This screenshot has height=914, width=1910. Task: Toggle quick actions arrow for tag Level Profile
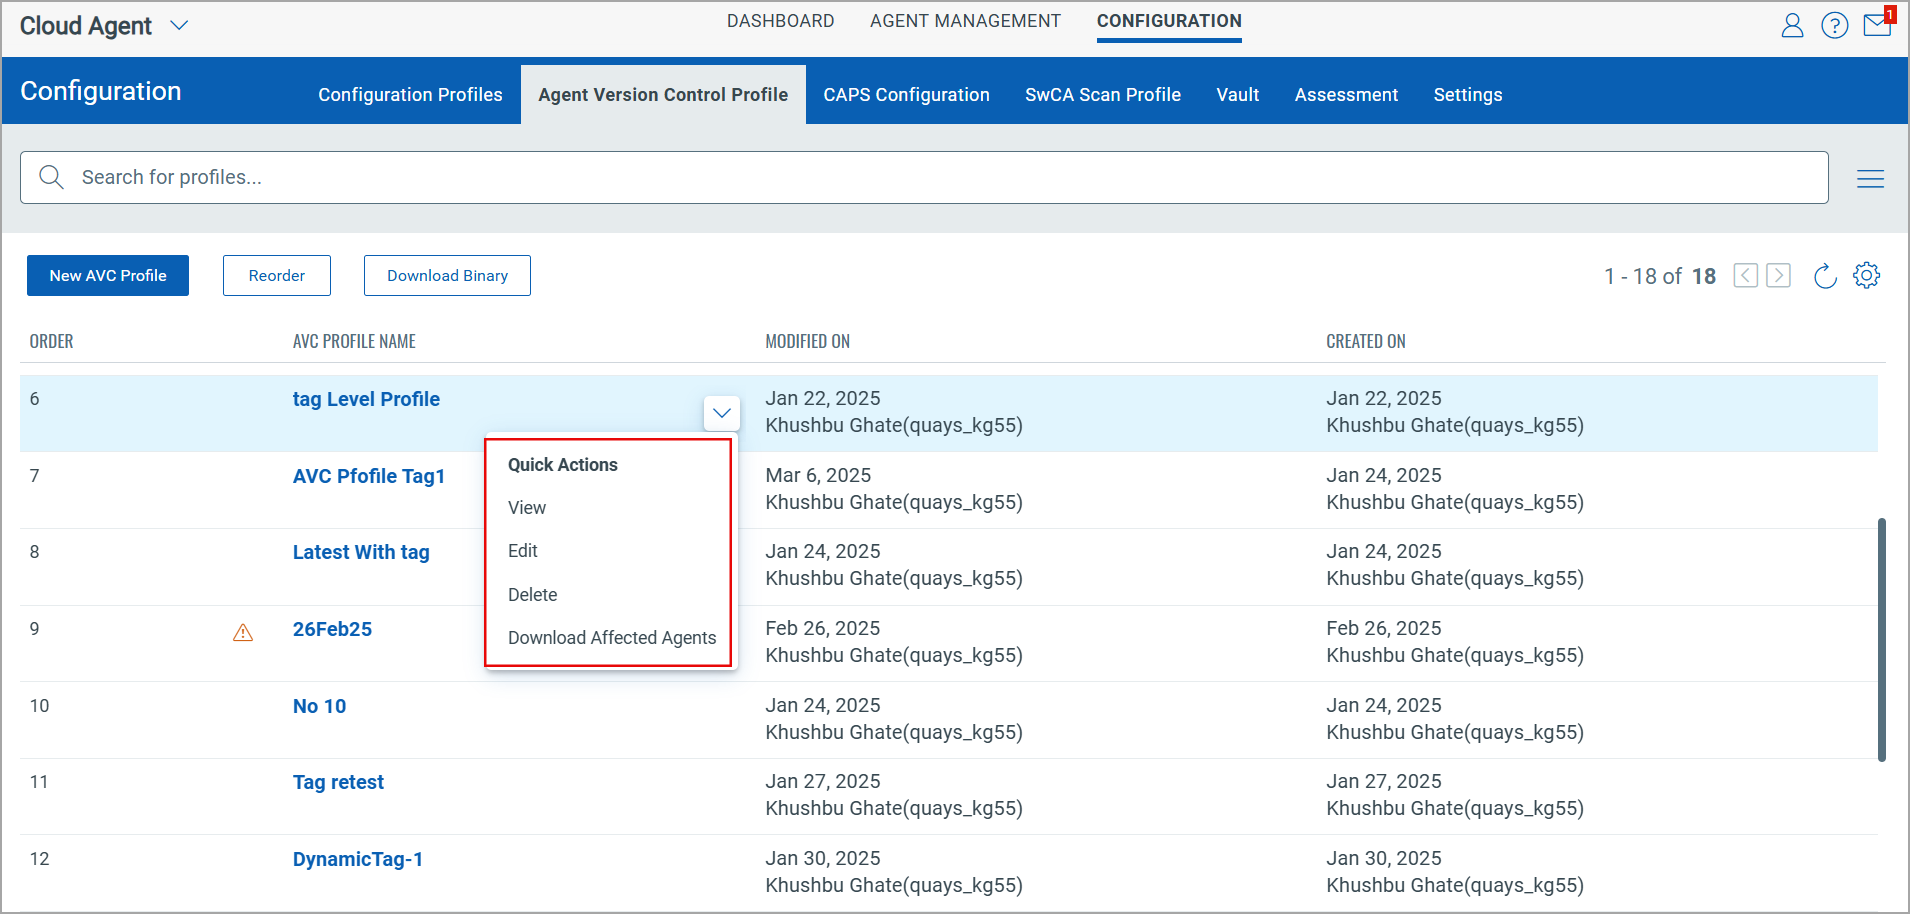[x=721, y=413]
